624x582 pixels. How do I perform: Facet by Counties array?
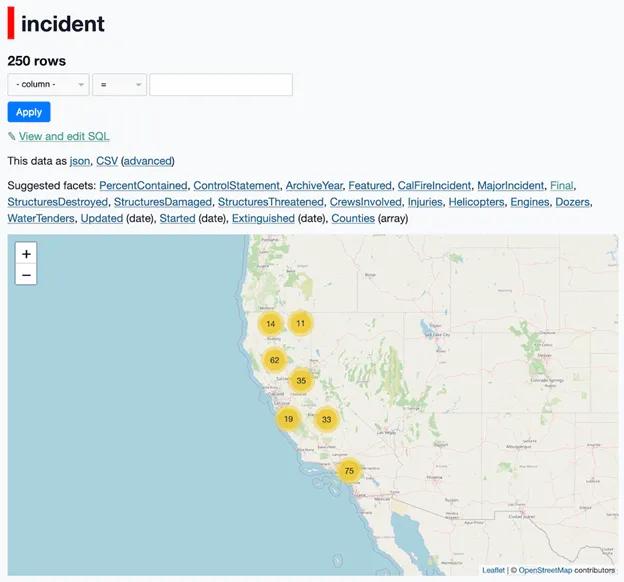click(353, 218)
